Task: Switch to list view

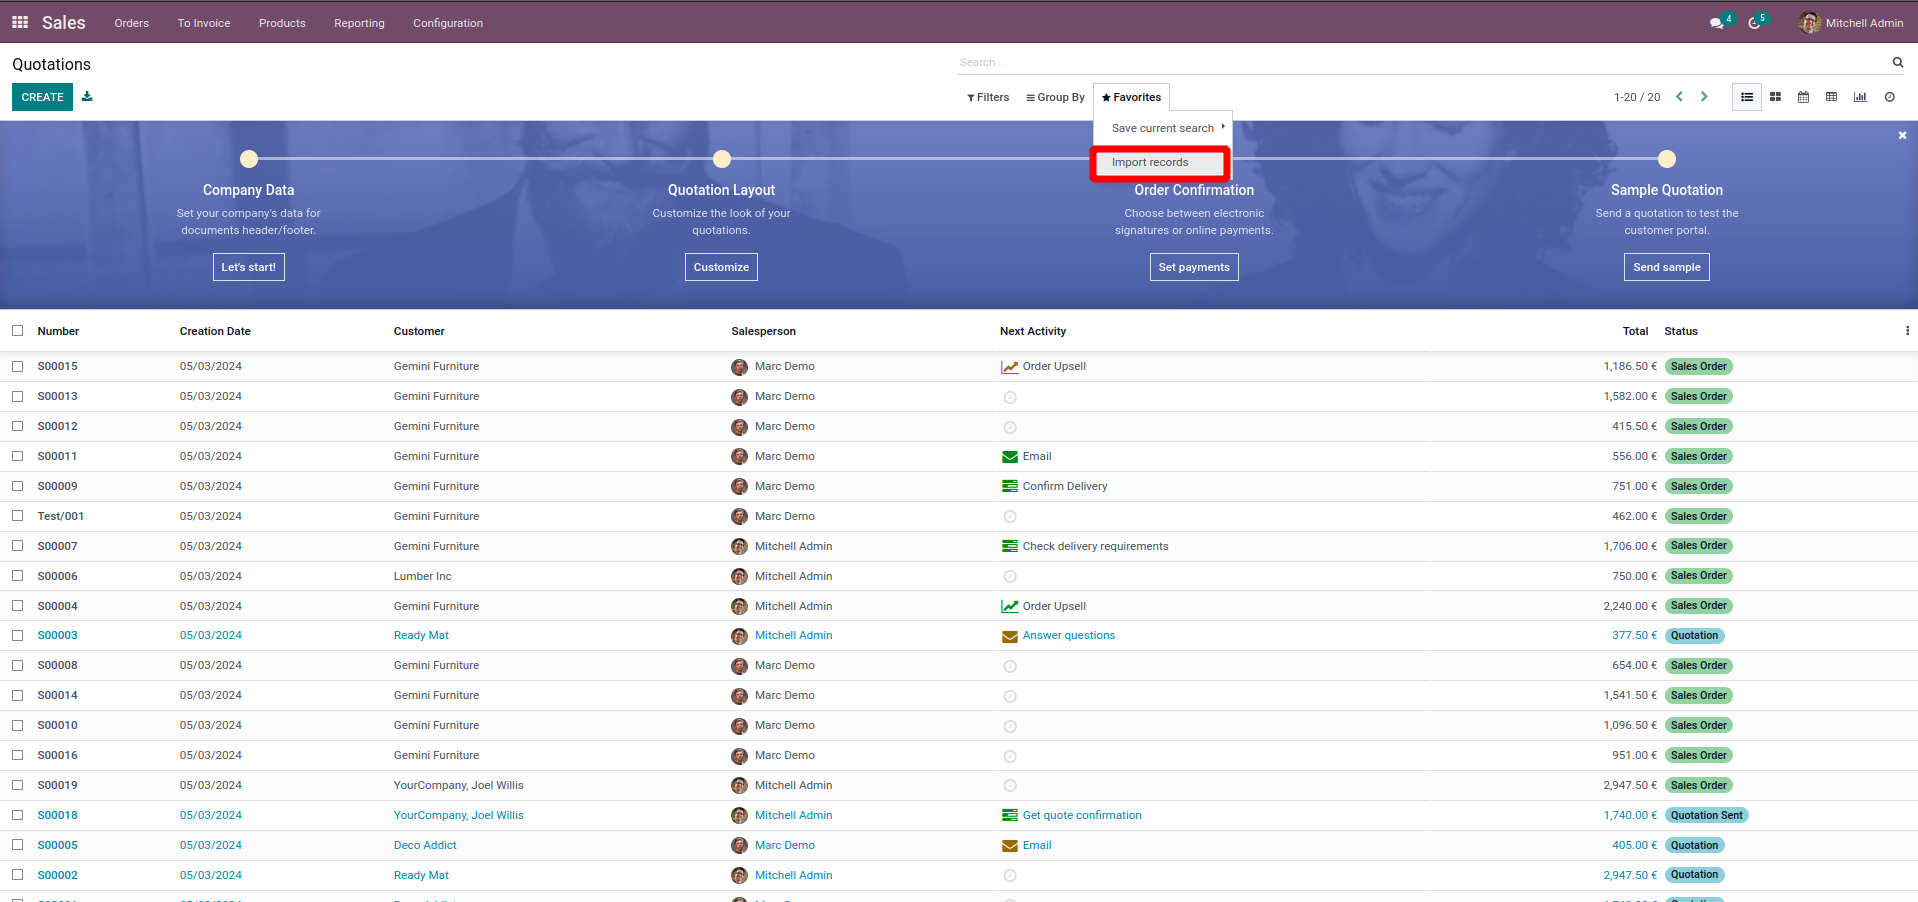Action: pyautogui.click(x=1747, y=97)
